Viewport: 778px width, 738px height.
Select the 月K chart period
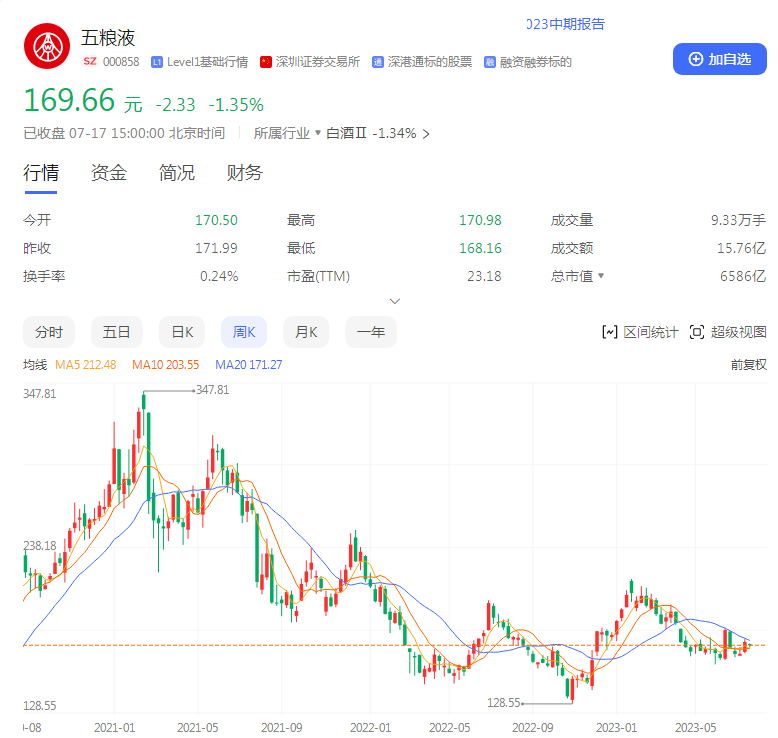306,332
